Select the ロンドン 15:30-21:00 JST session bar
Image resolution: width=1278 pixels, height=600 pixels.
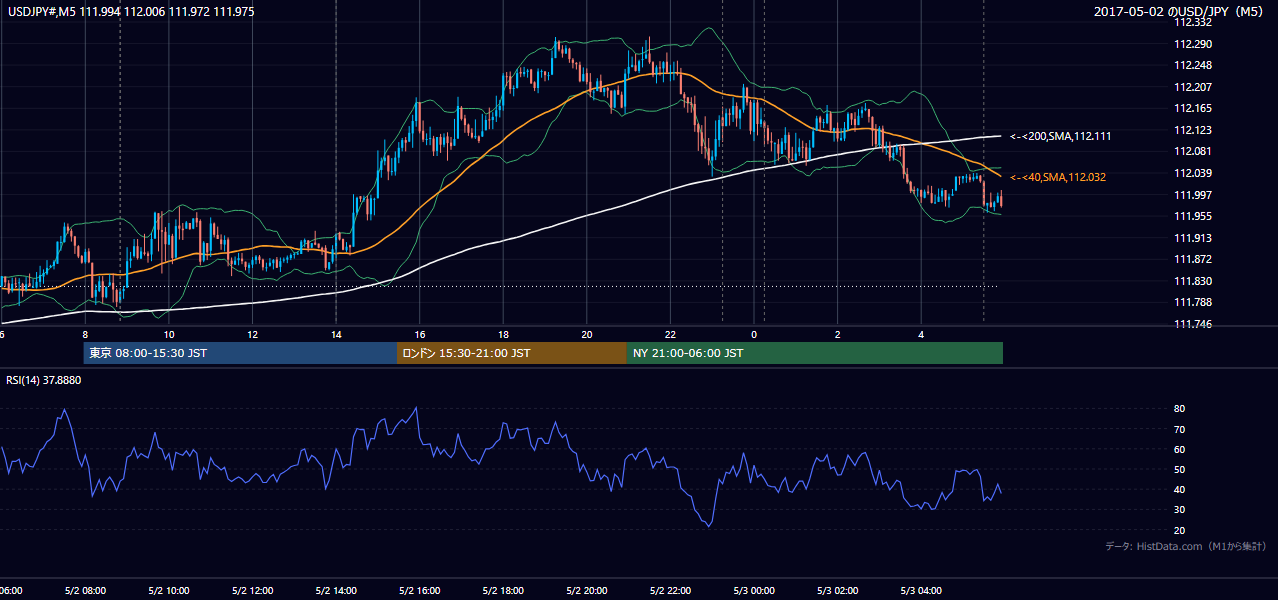pyautogui.click(x=512, y=353)
